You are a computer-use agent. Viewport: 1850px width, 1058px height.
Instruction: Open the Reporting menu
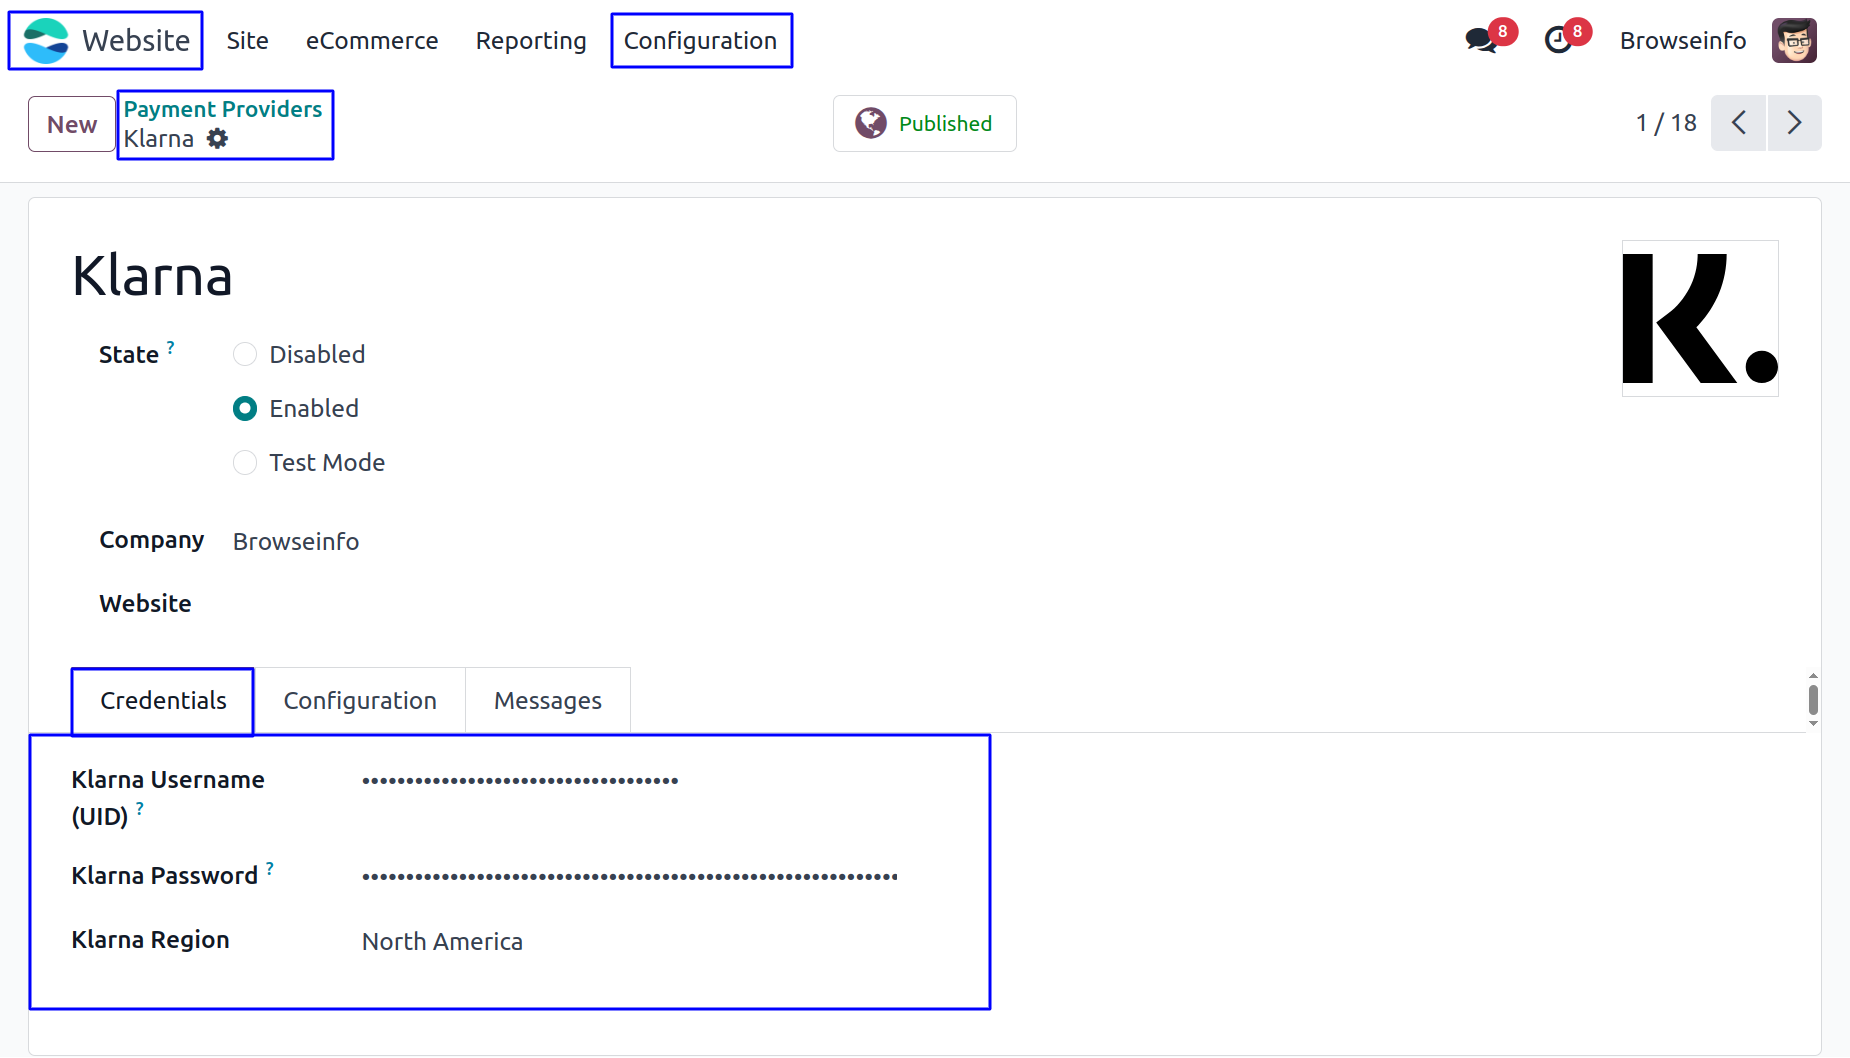coord(531,41)
